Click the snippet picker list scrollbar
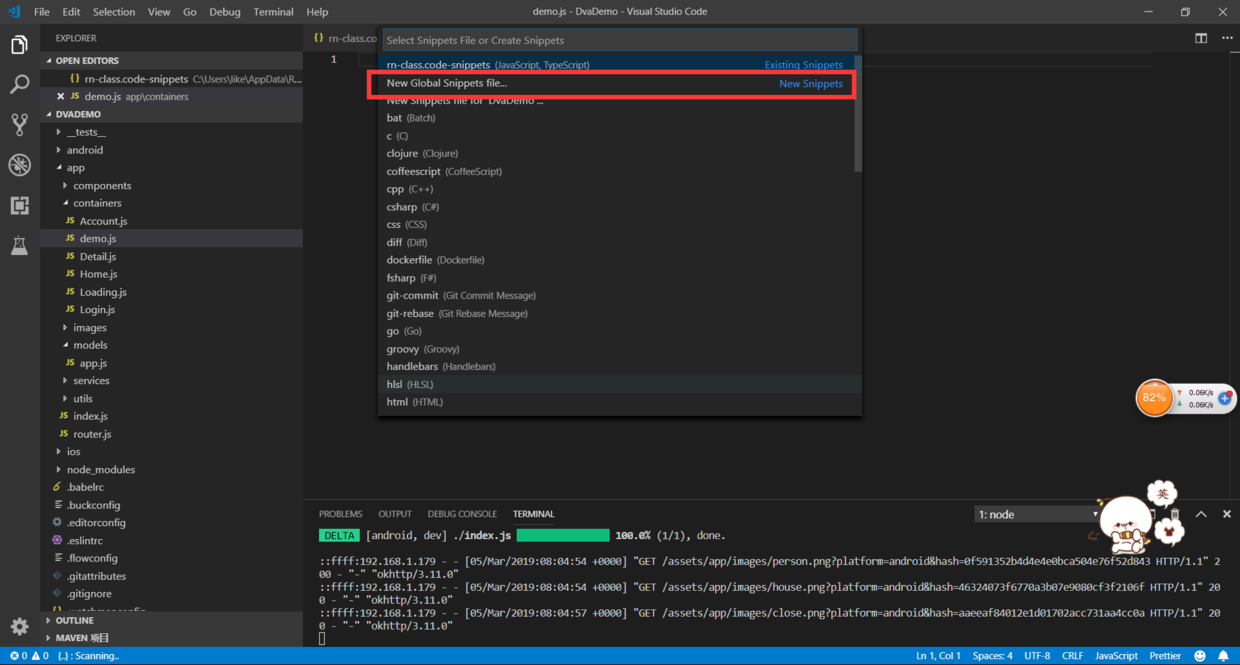Screen dimensions: 1240x665 click(858, 114)
